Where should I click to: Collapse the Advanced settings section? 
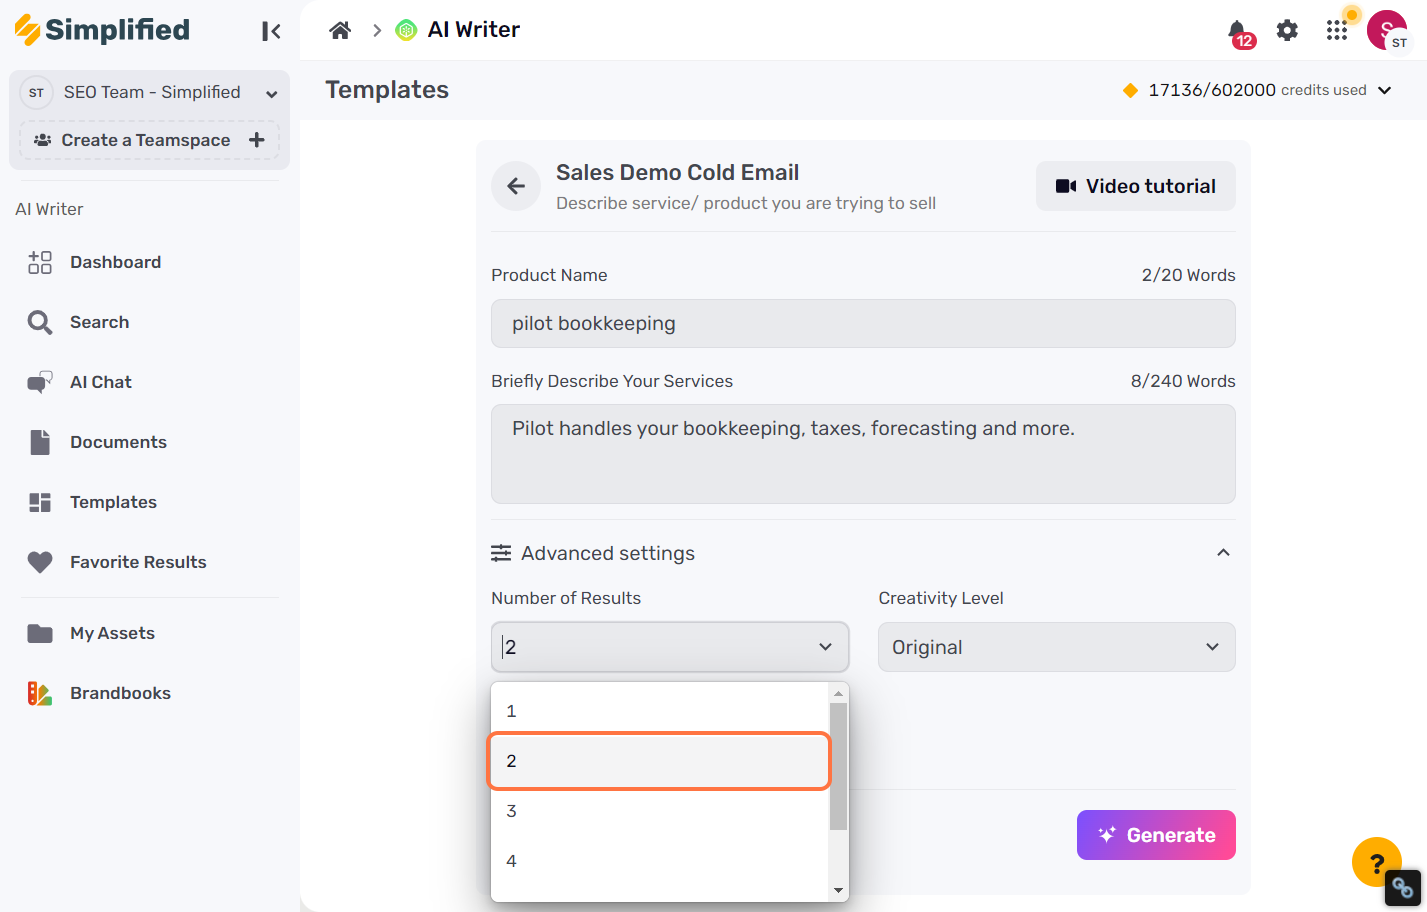(1223, 553)
